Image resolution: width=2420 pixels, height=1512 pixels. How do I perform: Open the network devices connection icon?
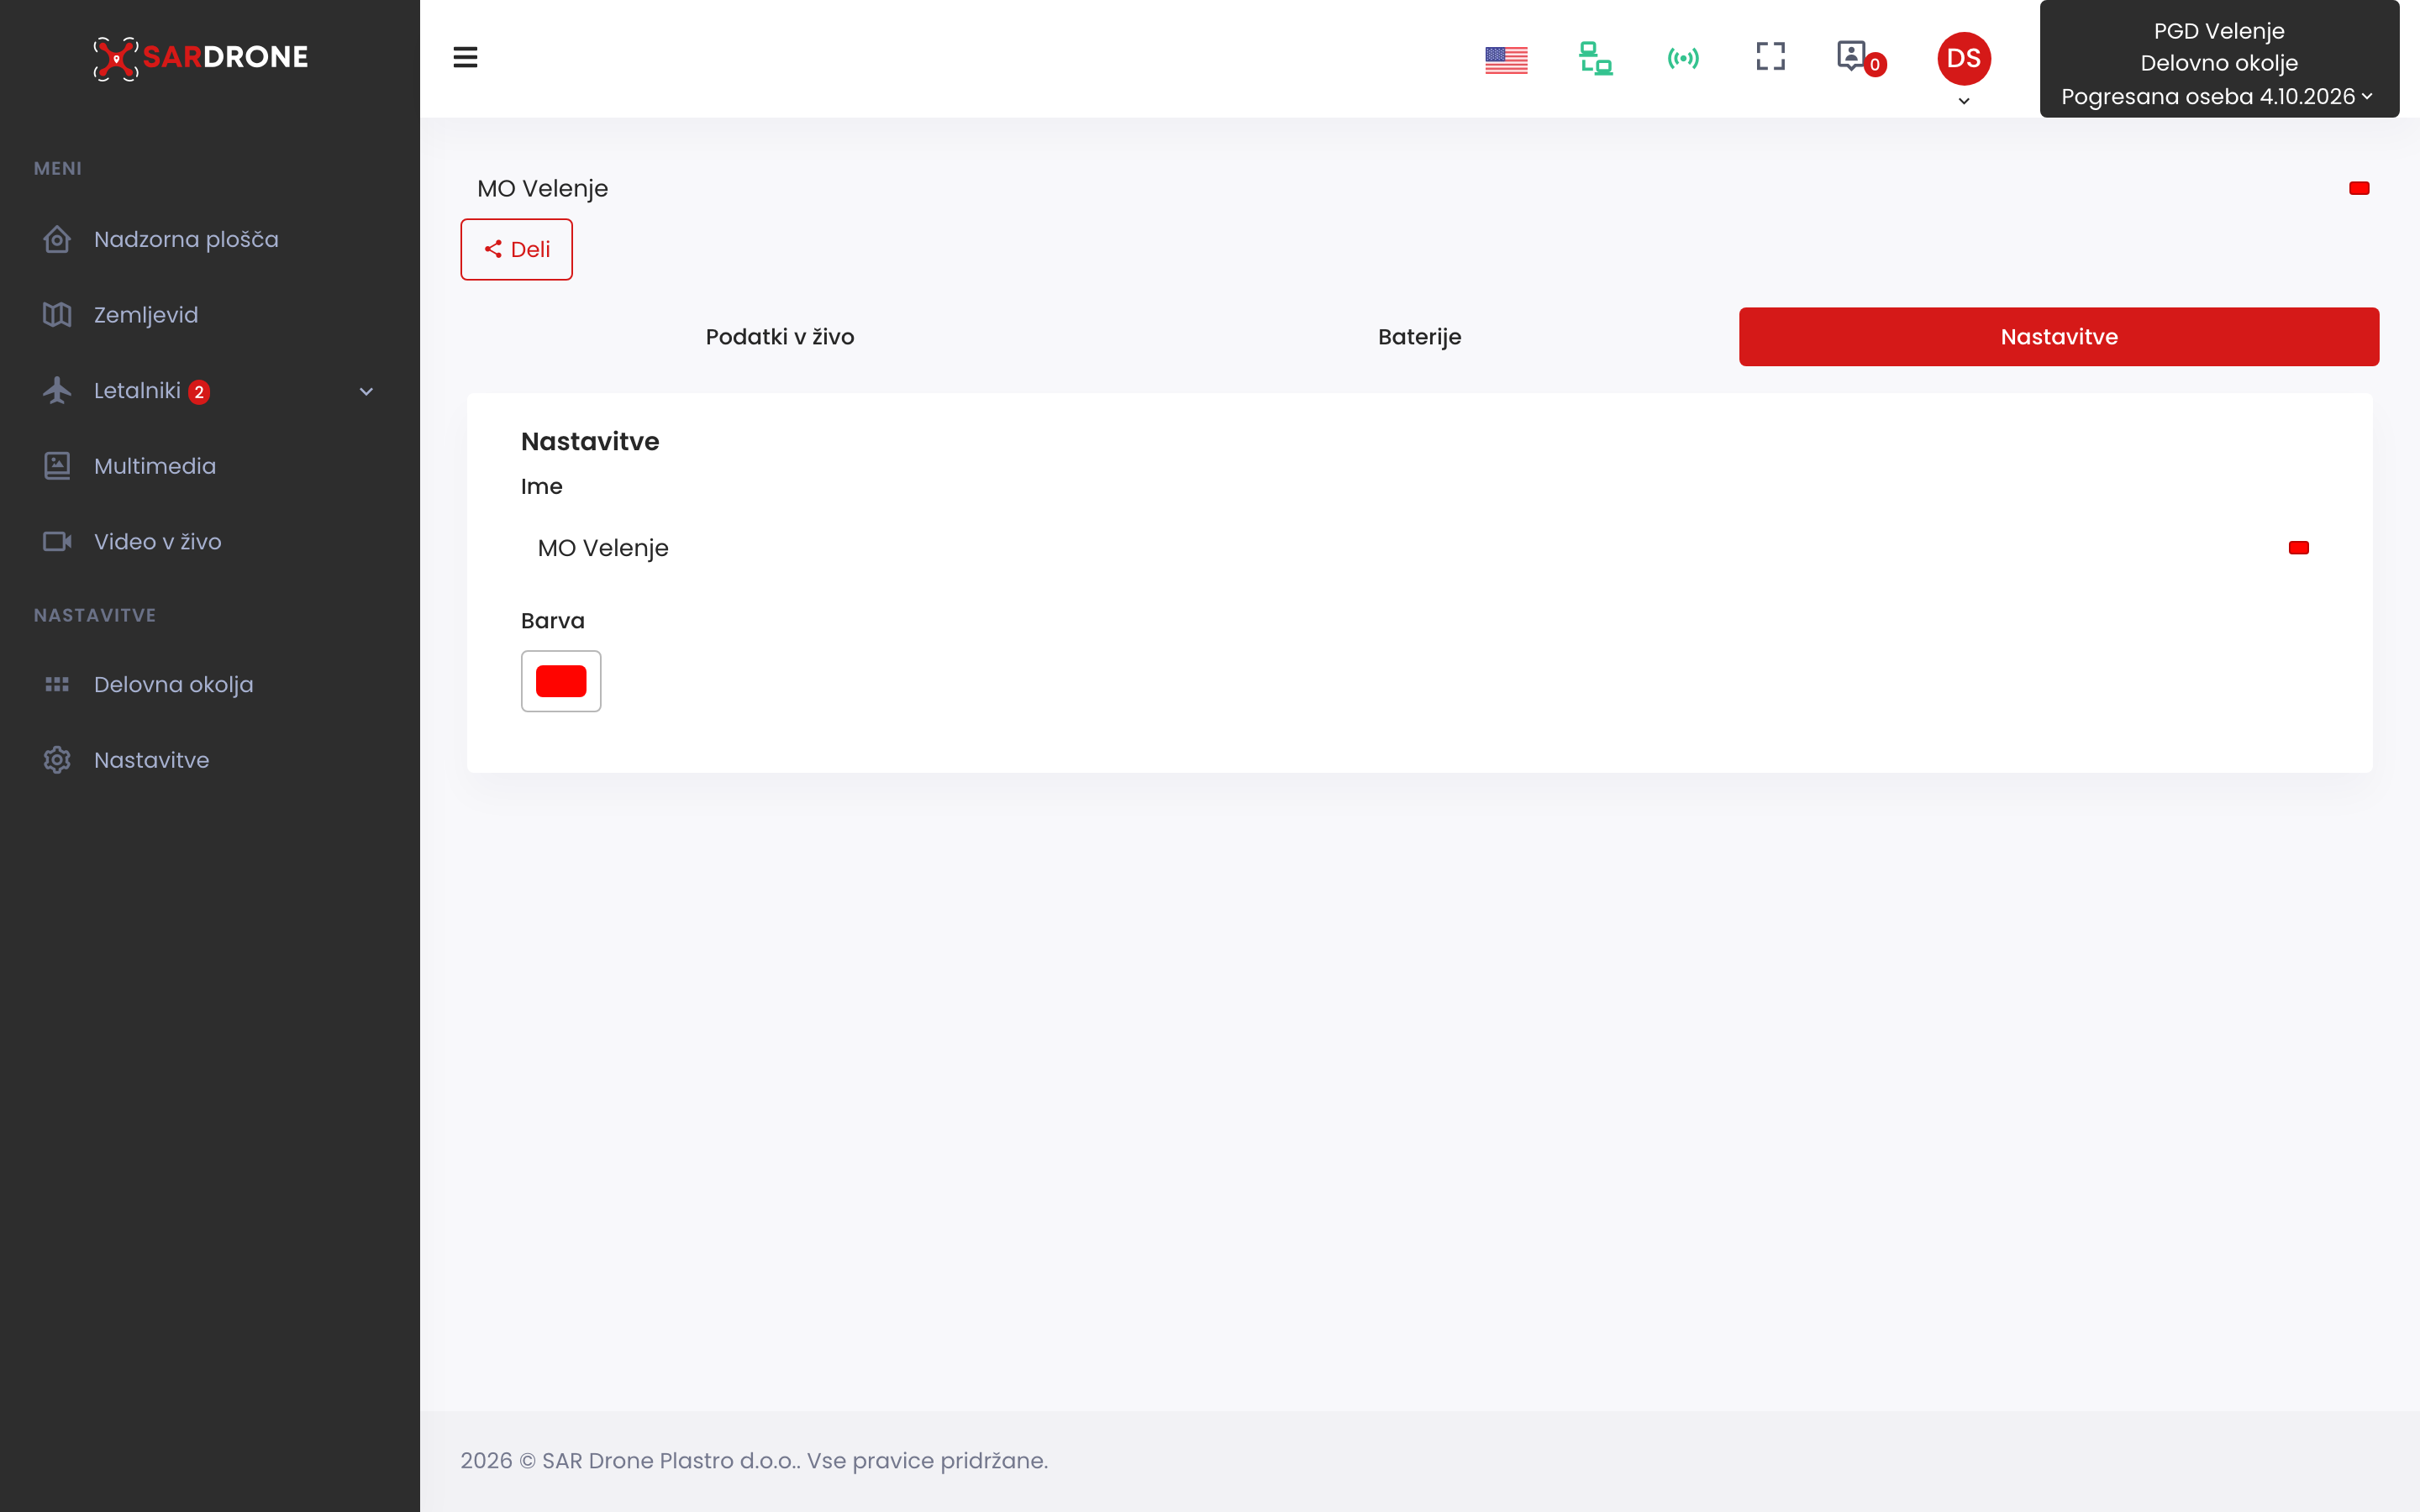tap(1595, 58)
